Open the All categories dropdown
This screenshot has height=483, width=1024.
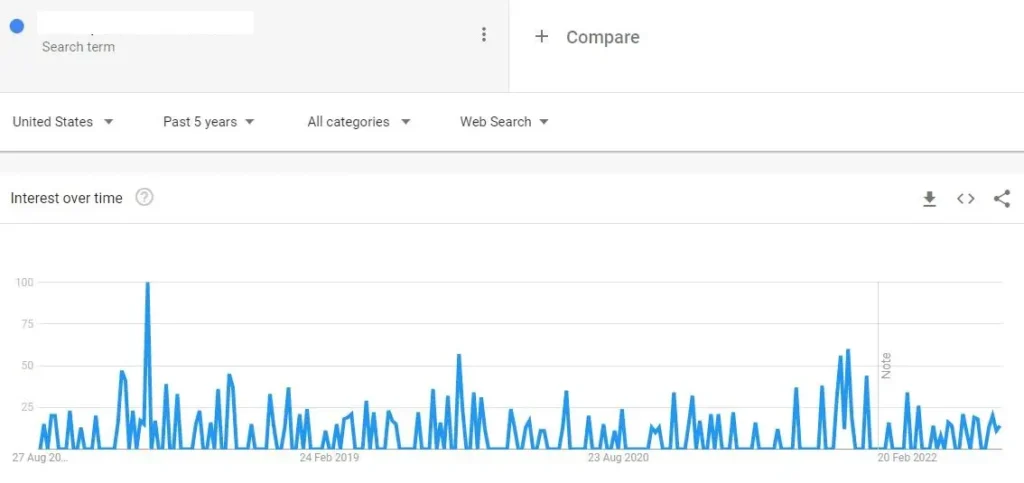[x=359, y=122]
